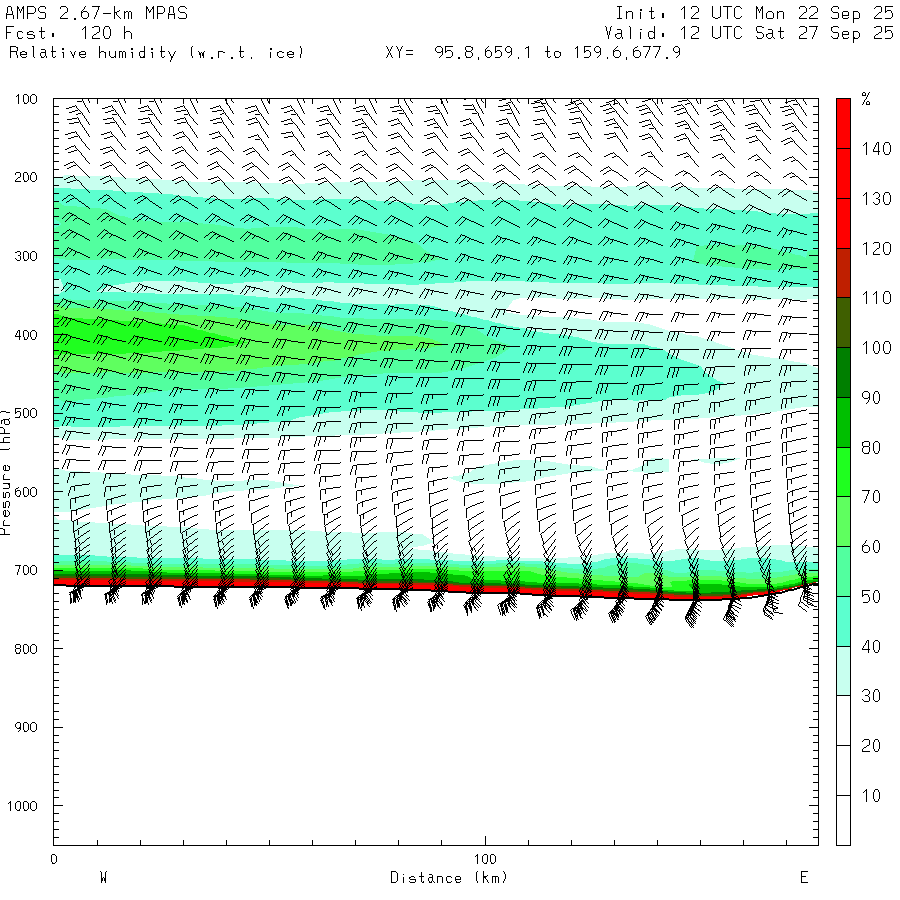Click the "400" pressure axis label
Image resolution: width=900 pixels, height=900 pixels.
tap(26, 335)
